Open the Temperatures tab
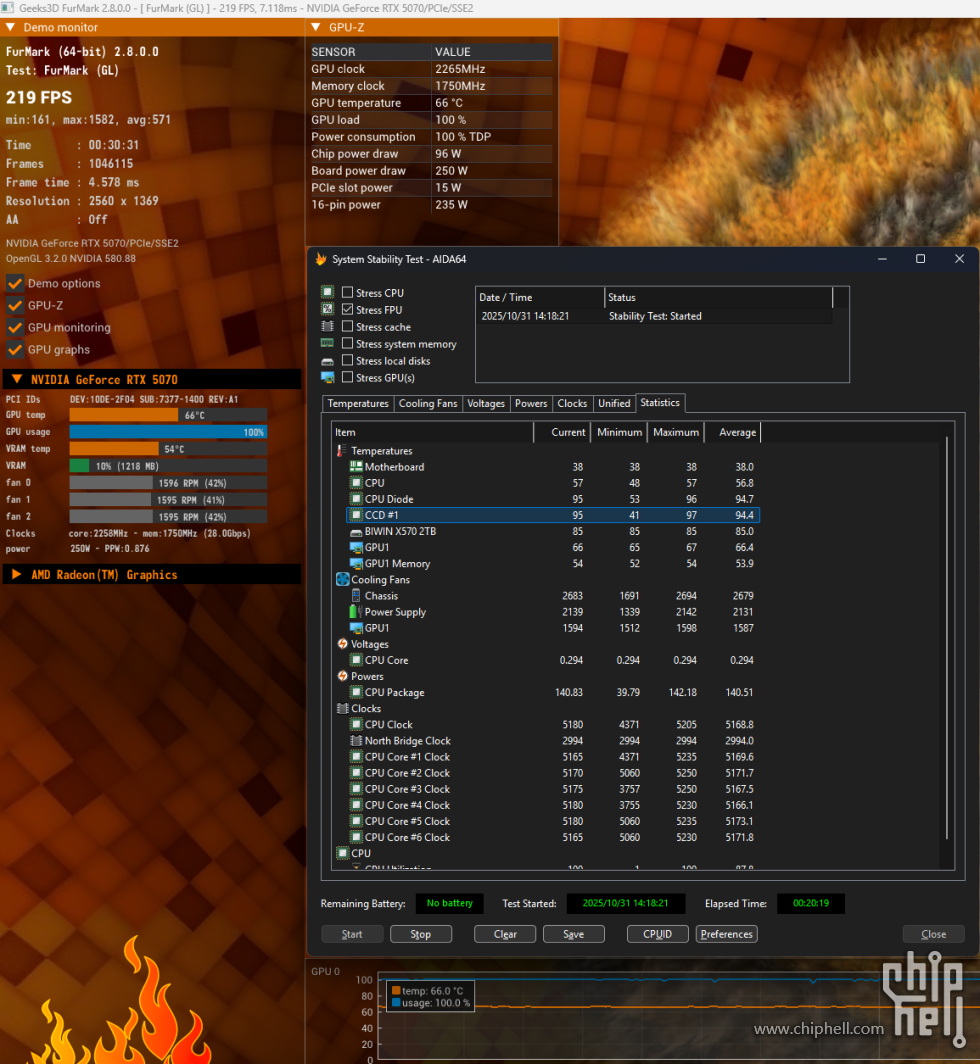Screen dimensions: 980x1064 (x=358, y=403)
